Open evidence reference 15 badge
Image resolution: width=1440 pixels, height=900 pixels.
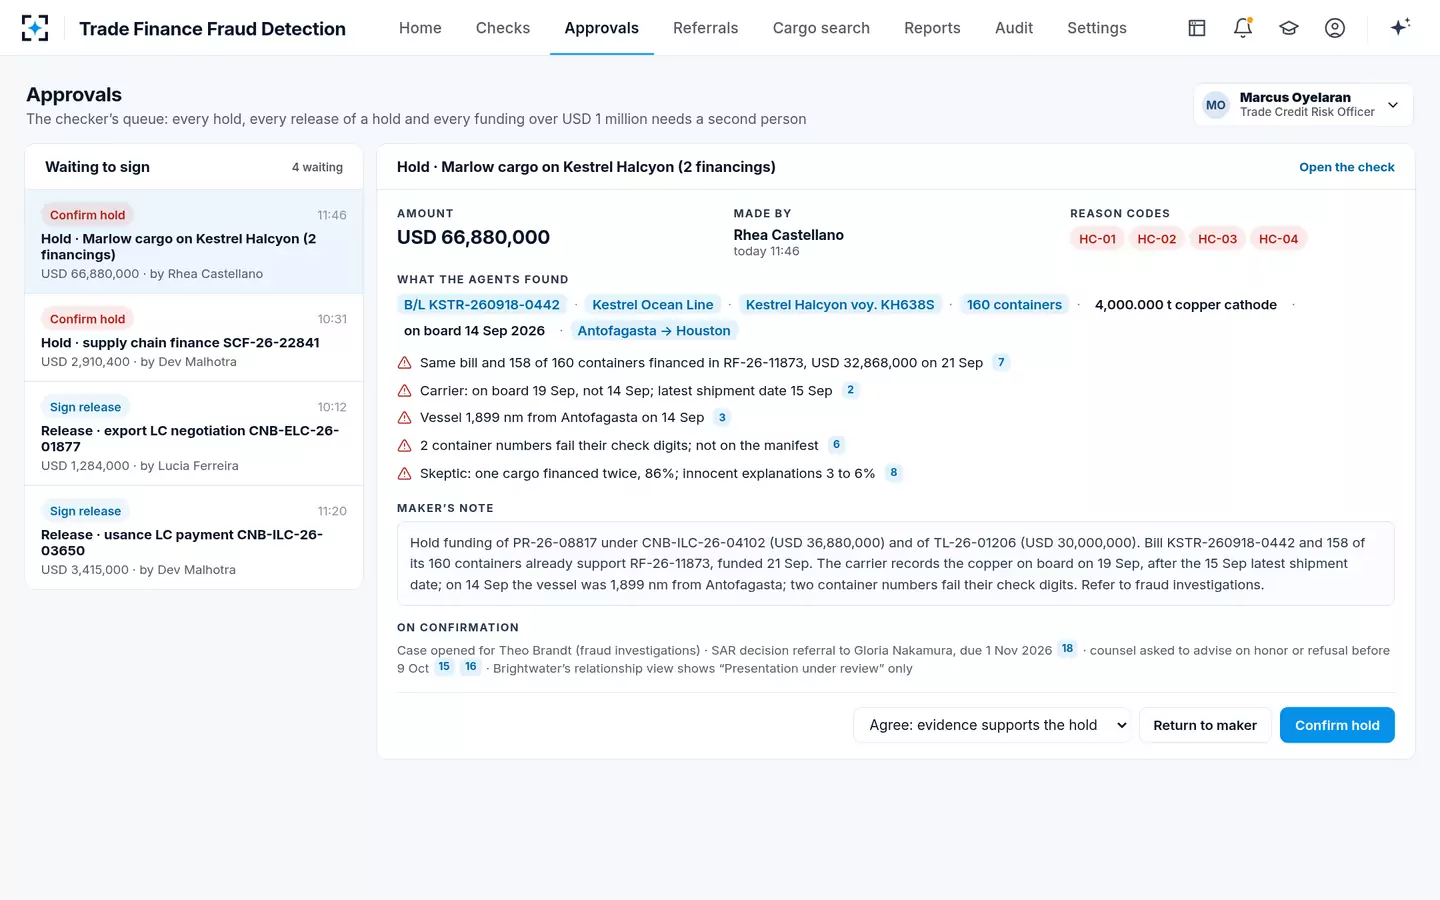(444, 667)
